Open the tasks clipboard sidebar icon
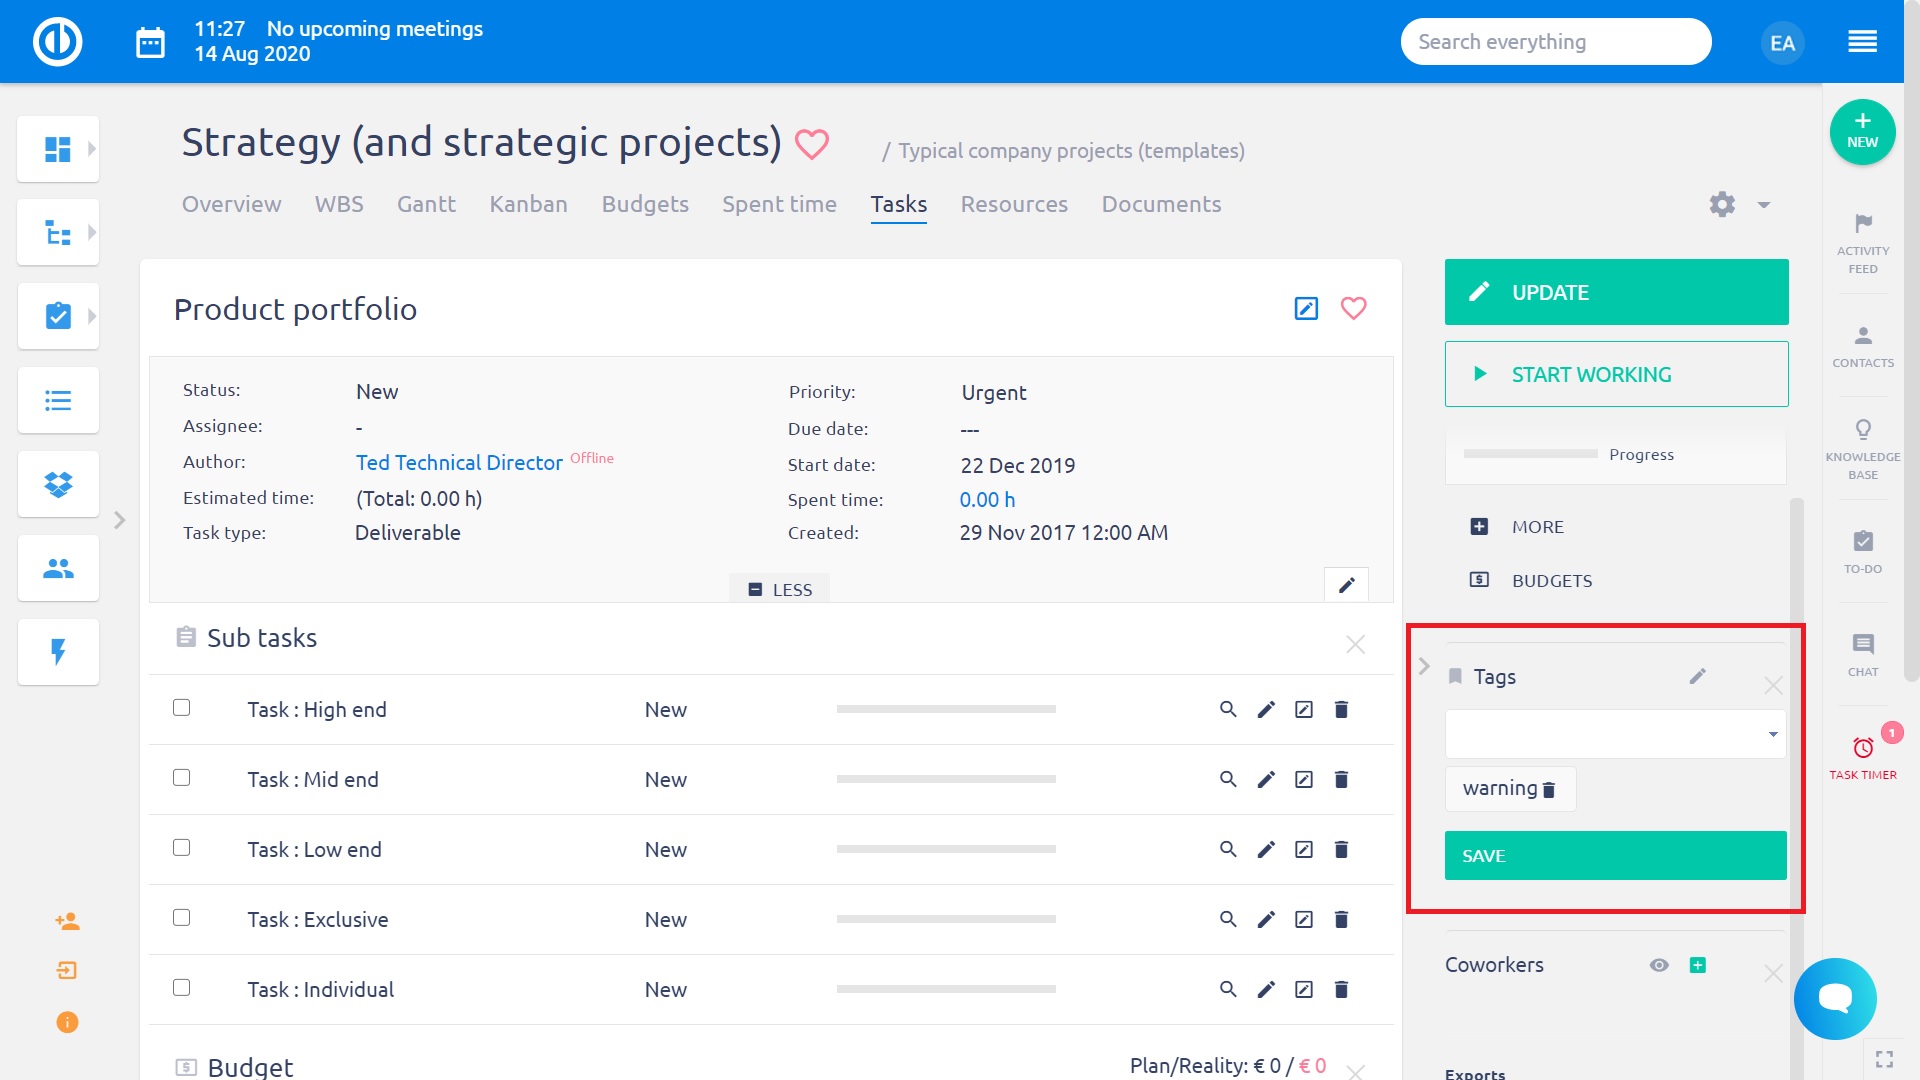Image resolution: width=1920 pixels, height=1080 pixels. 58,316
